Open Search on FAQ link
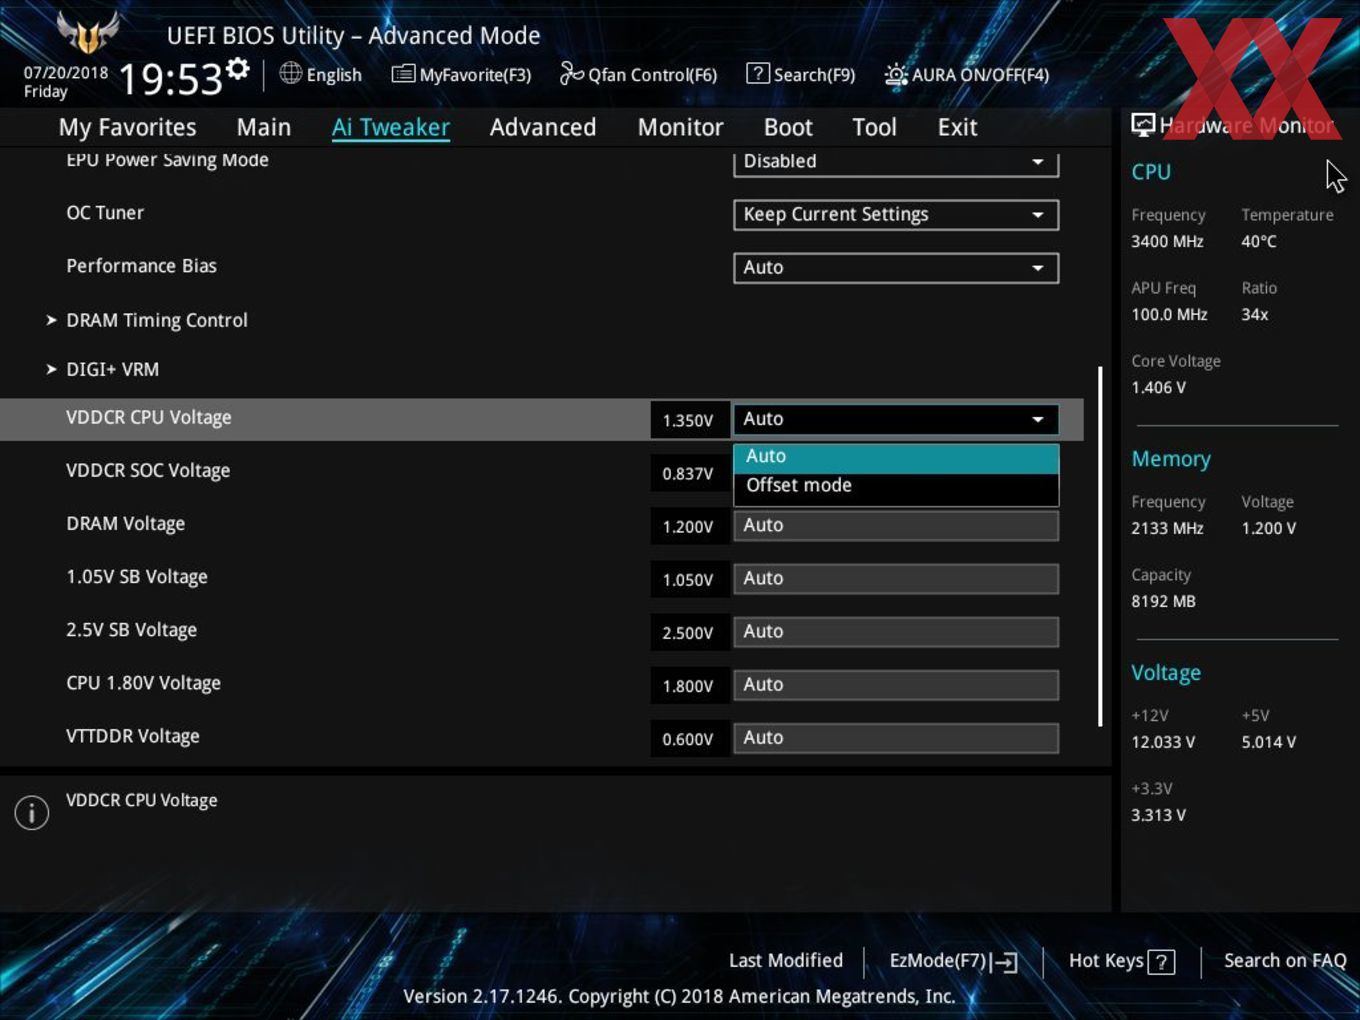Viewport: 1360px width, 1020px height. click(1285, 960)
